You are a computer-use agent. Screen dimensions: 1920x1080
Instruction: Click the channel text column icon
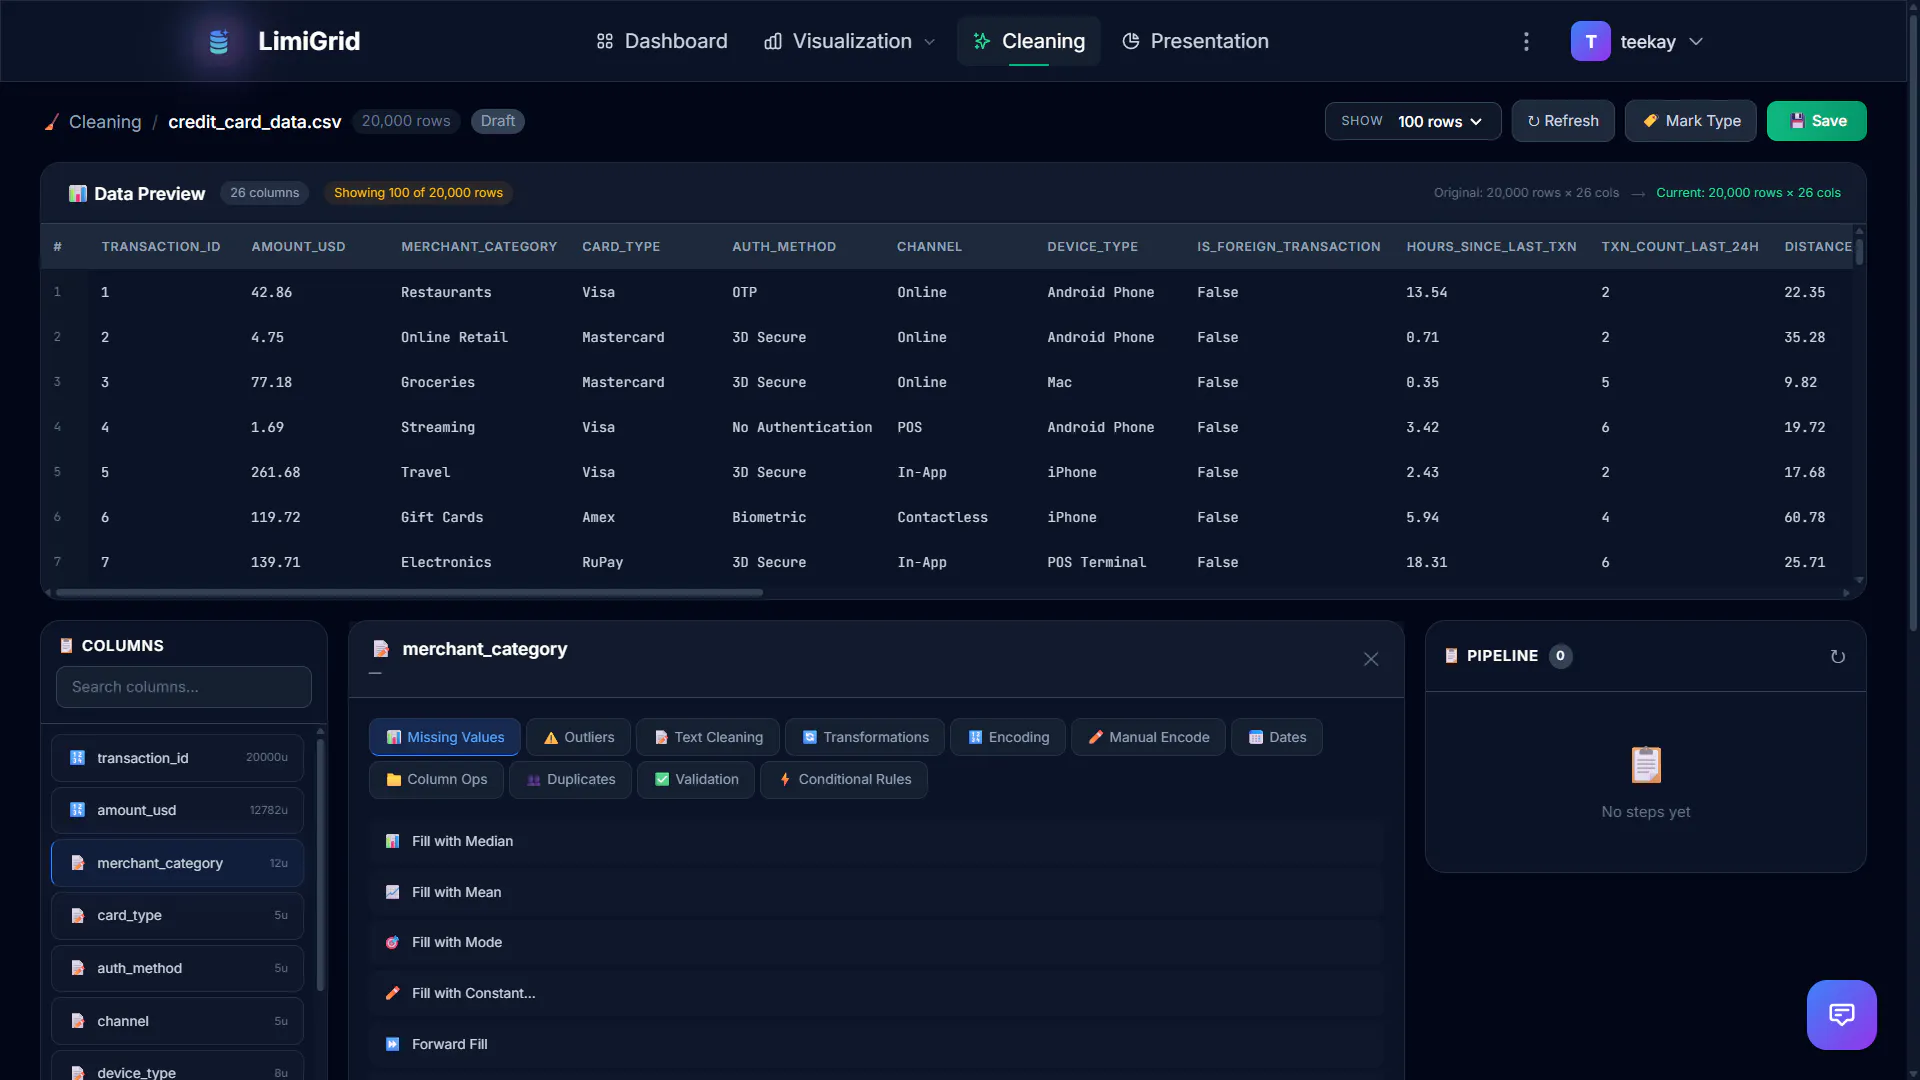tap(77, 1021)
